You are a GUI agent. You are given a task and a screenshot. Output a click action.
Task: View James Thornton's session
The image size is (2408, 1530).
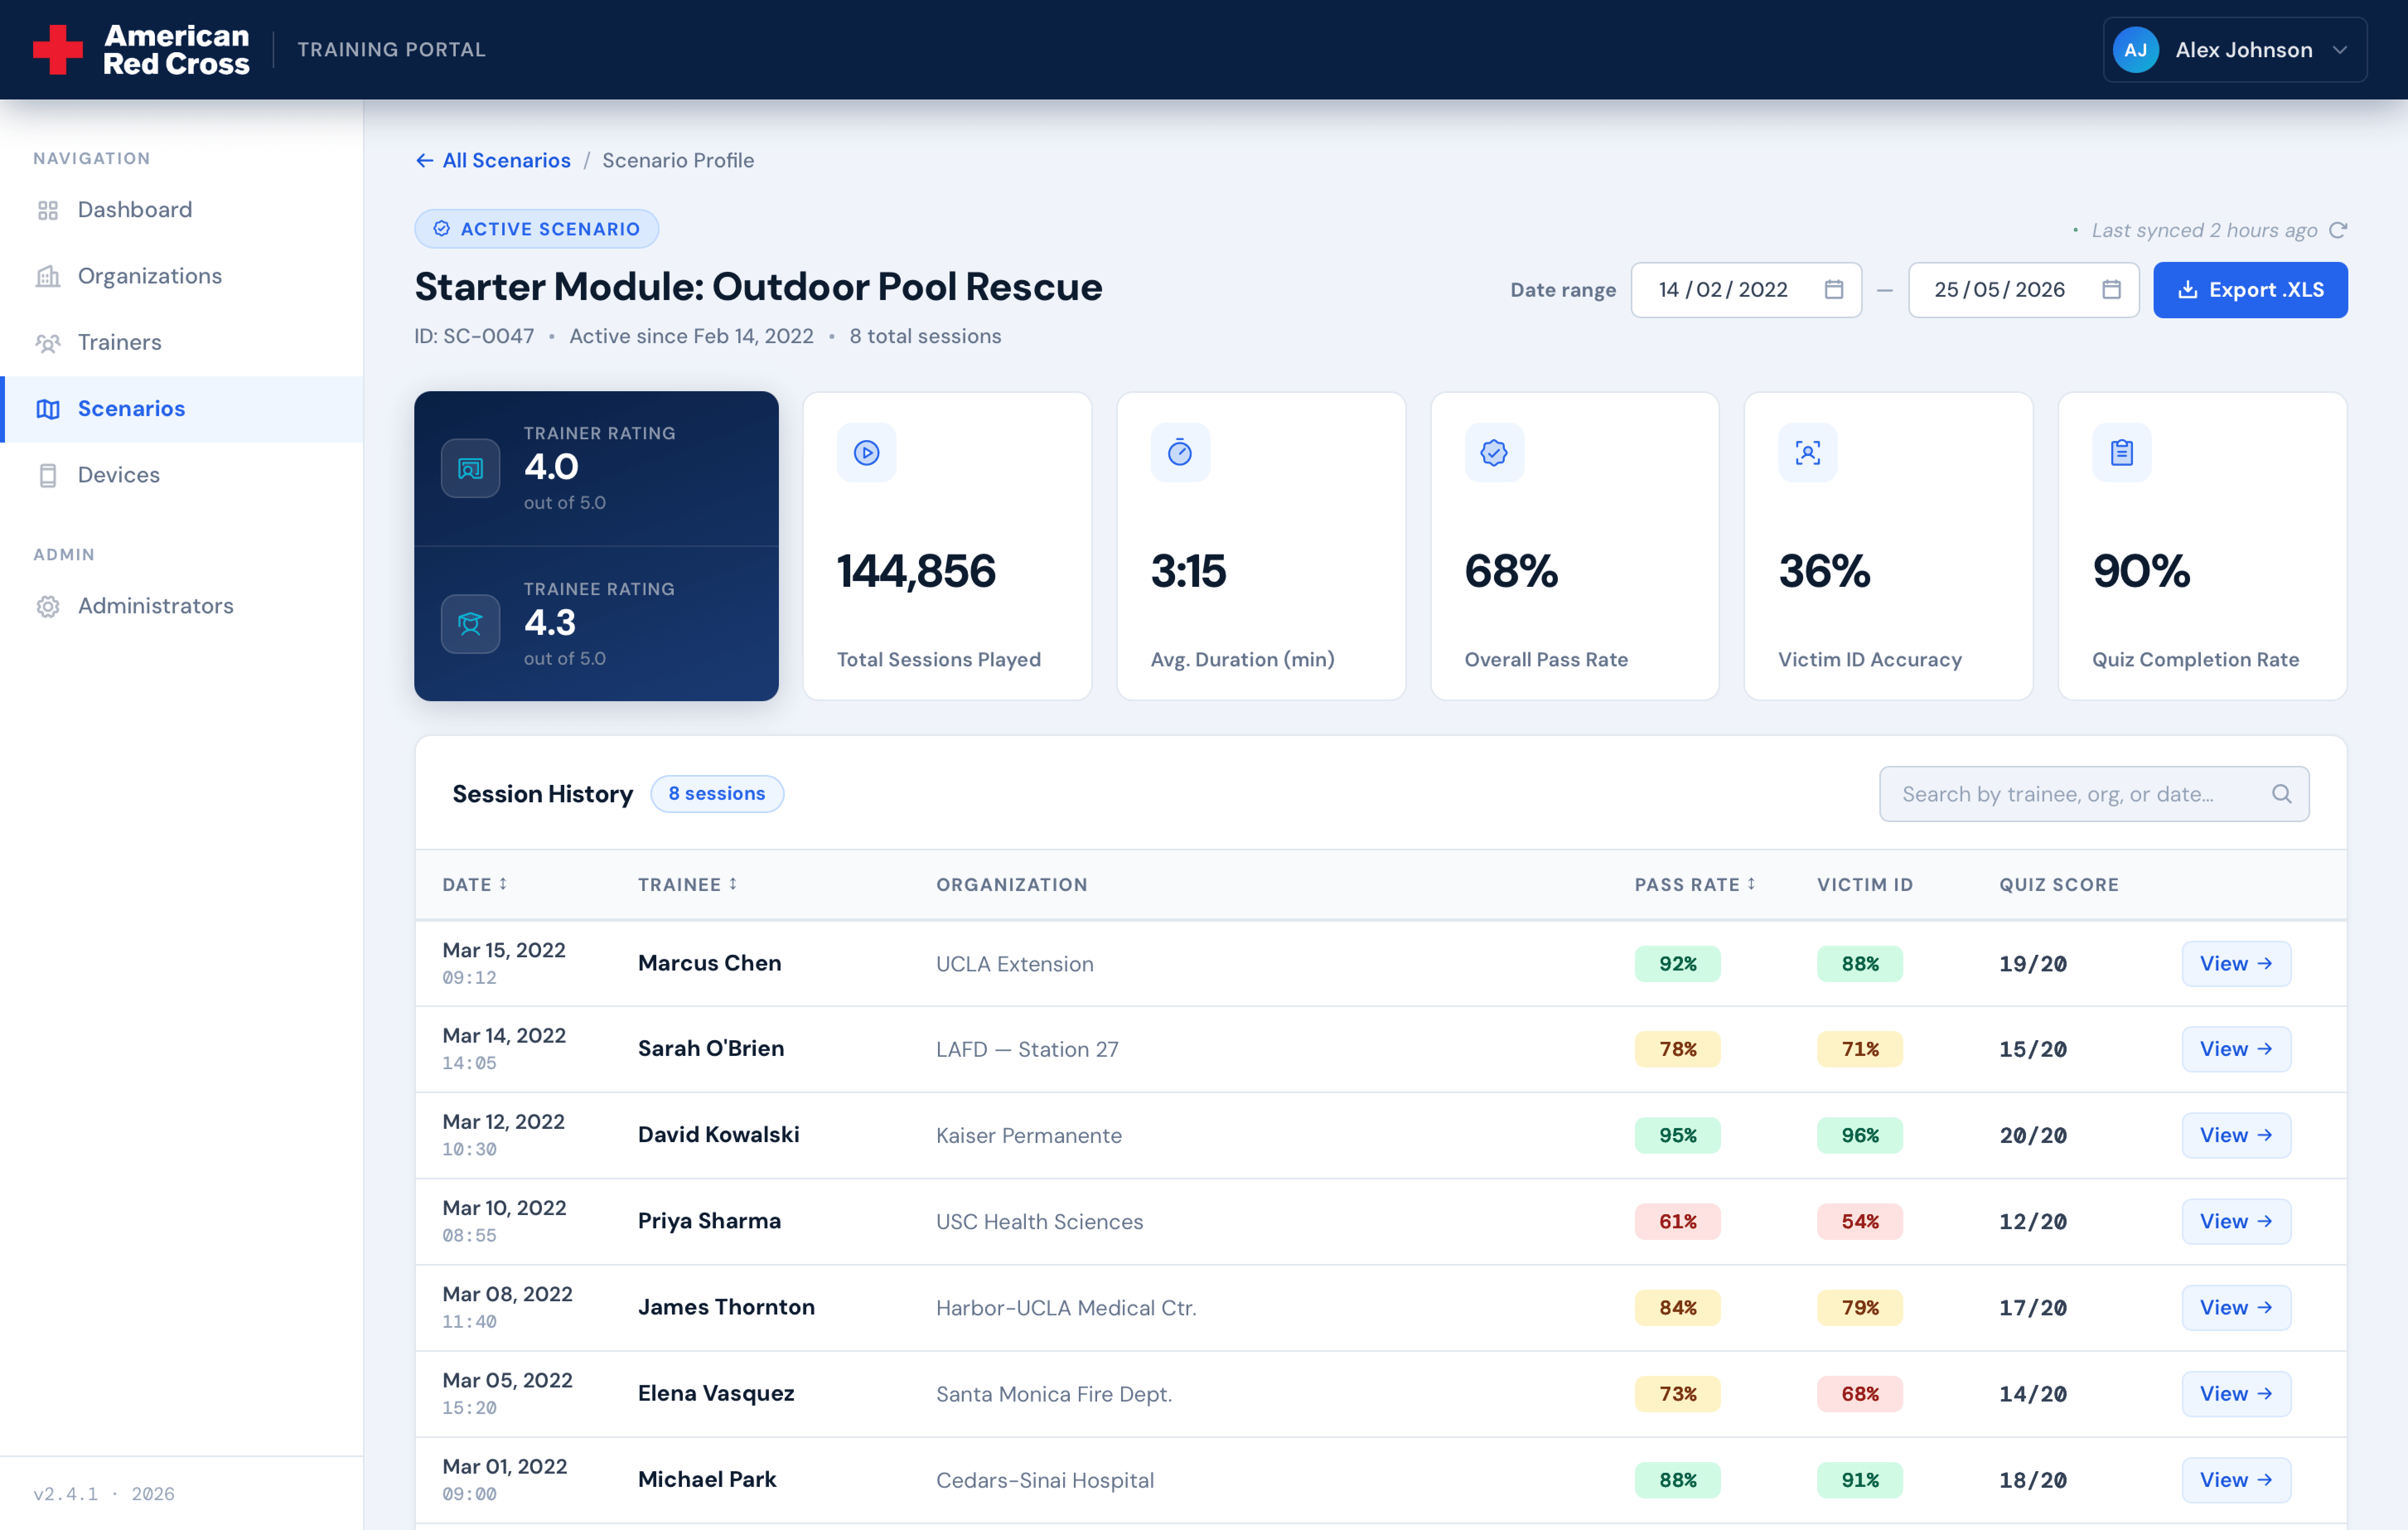tap(2236, 1307)
